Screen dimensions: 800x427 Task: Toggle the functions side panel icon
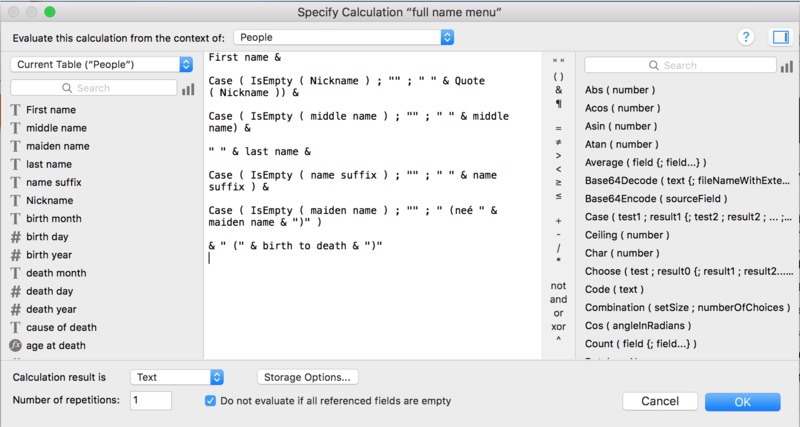(780, 37)
